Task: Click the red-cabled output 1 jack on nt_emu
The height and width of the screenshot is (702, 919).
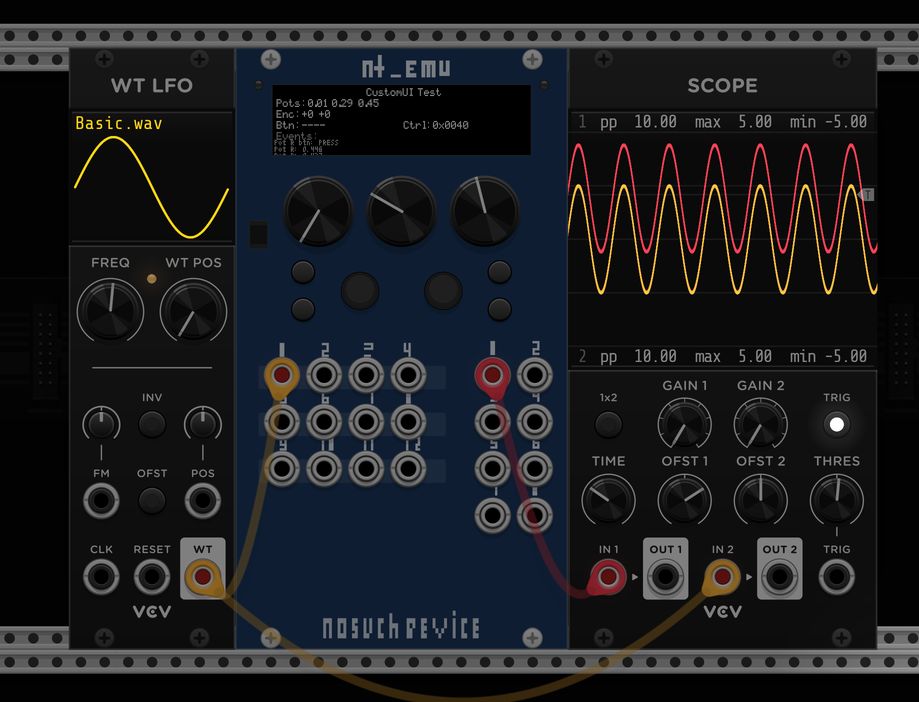Action: coord(492,376)
